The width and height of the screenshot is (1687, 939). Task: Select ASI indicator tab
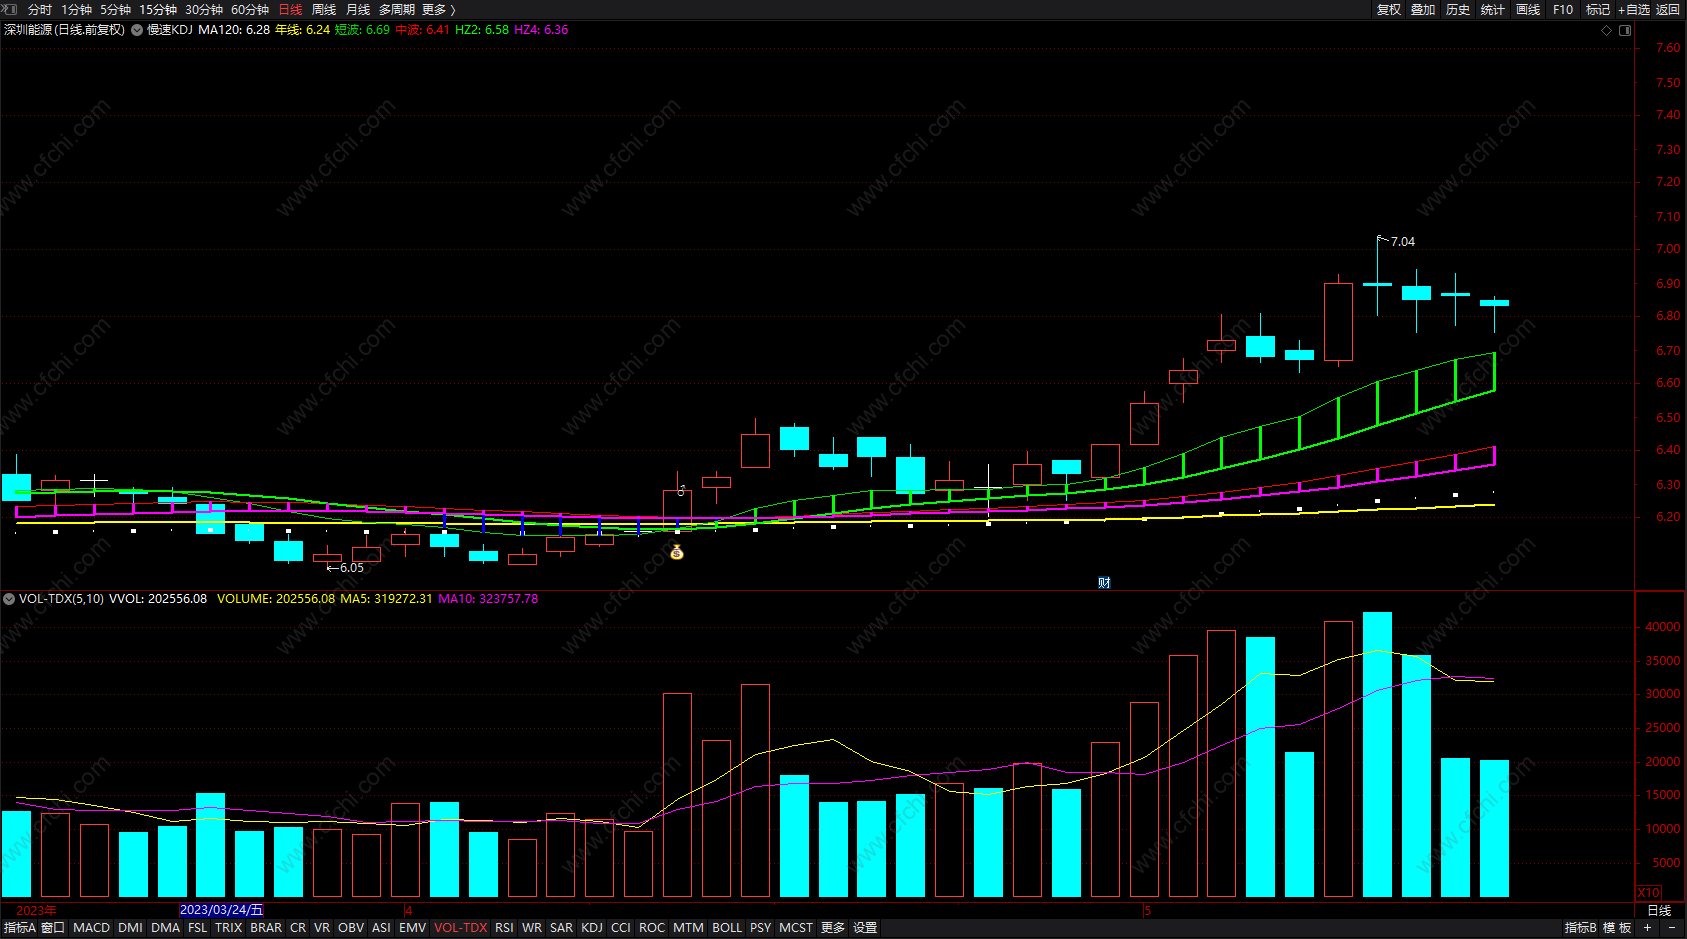pyautogui.click(x=382, y=928)
